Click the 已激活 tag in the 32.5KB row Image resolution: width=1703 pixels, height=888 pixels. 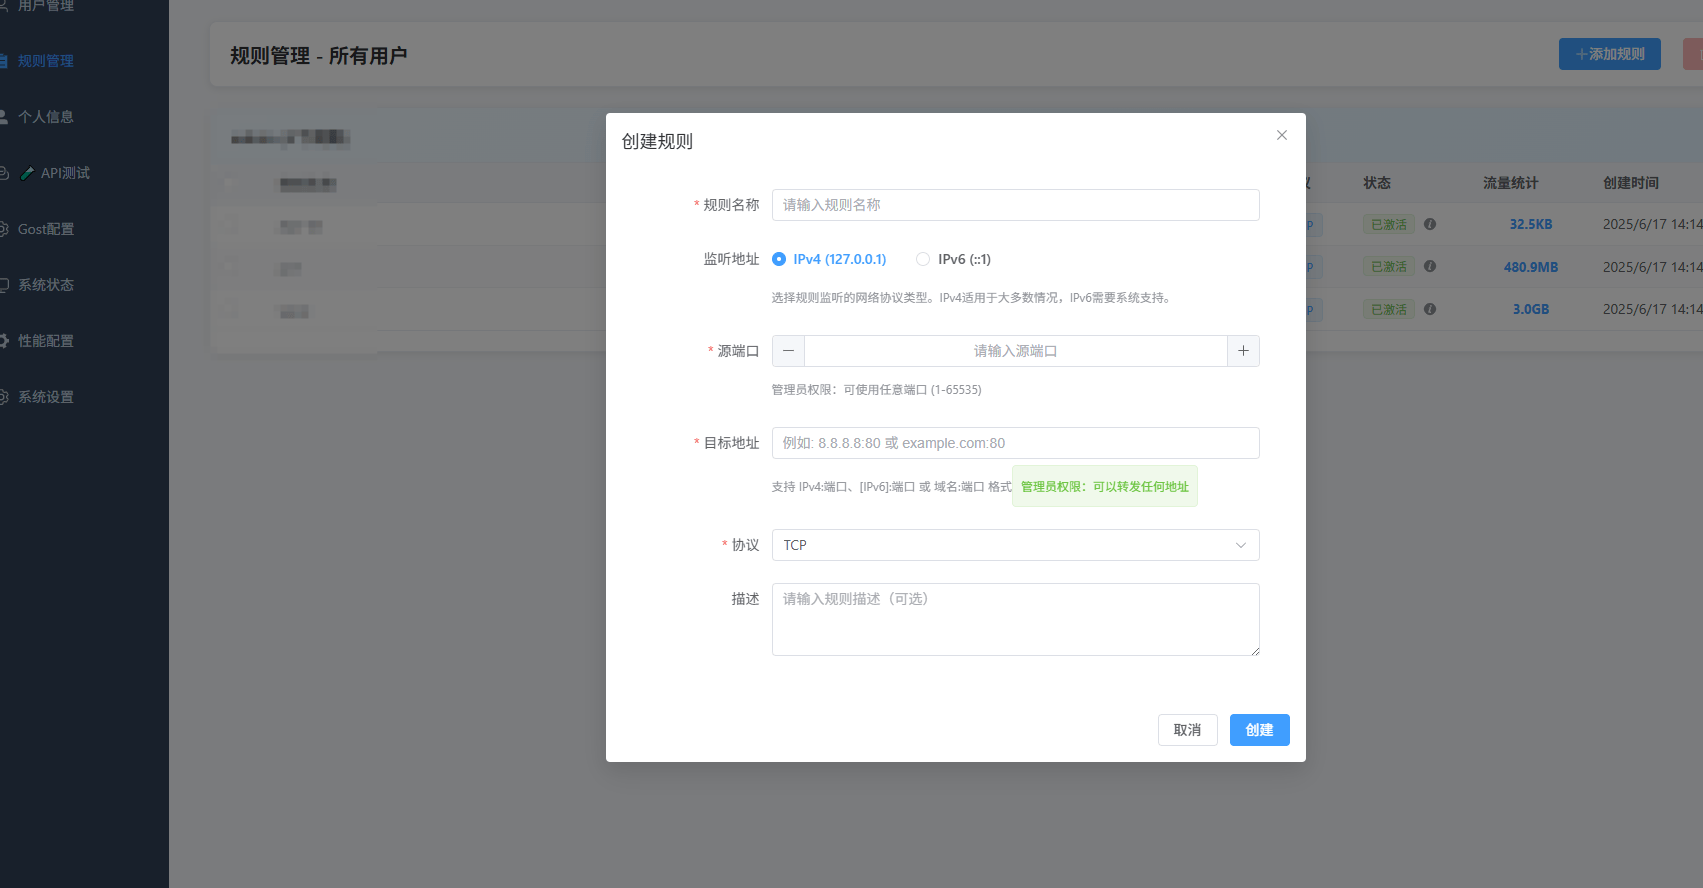coord(1389,224)
